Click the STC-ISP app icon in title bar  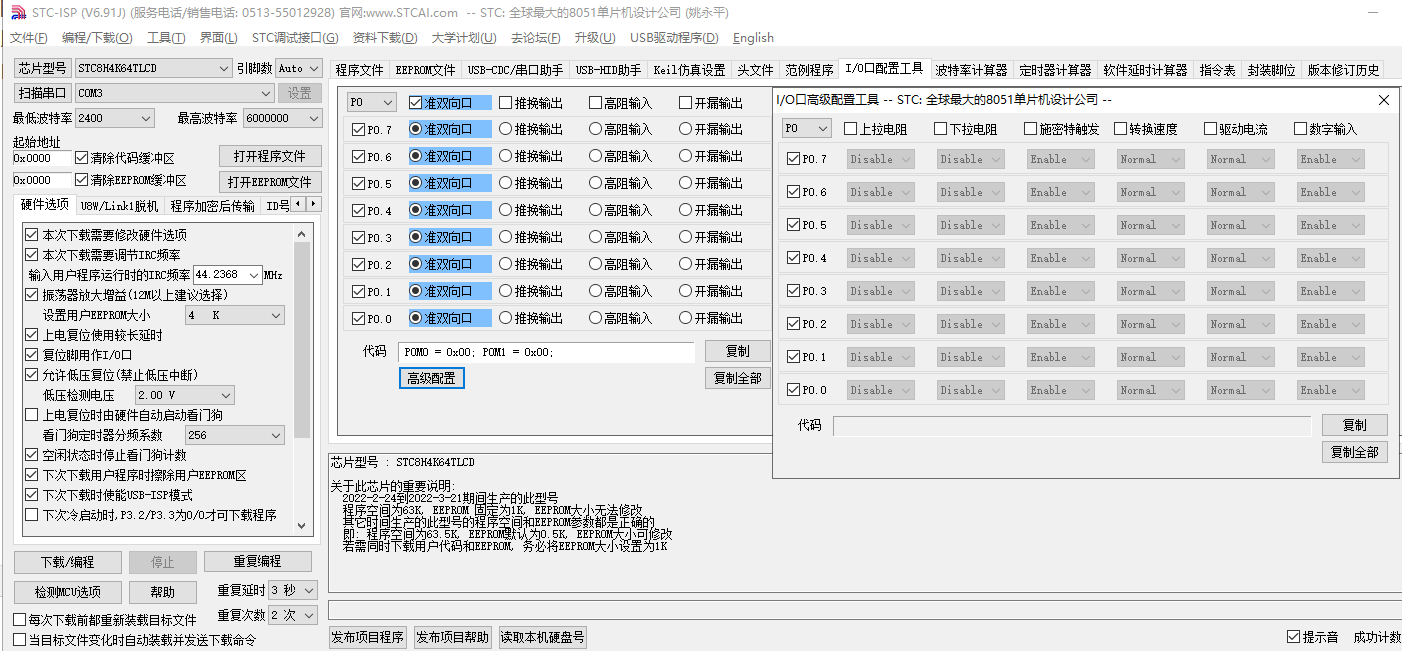coord(17,12)
